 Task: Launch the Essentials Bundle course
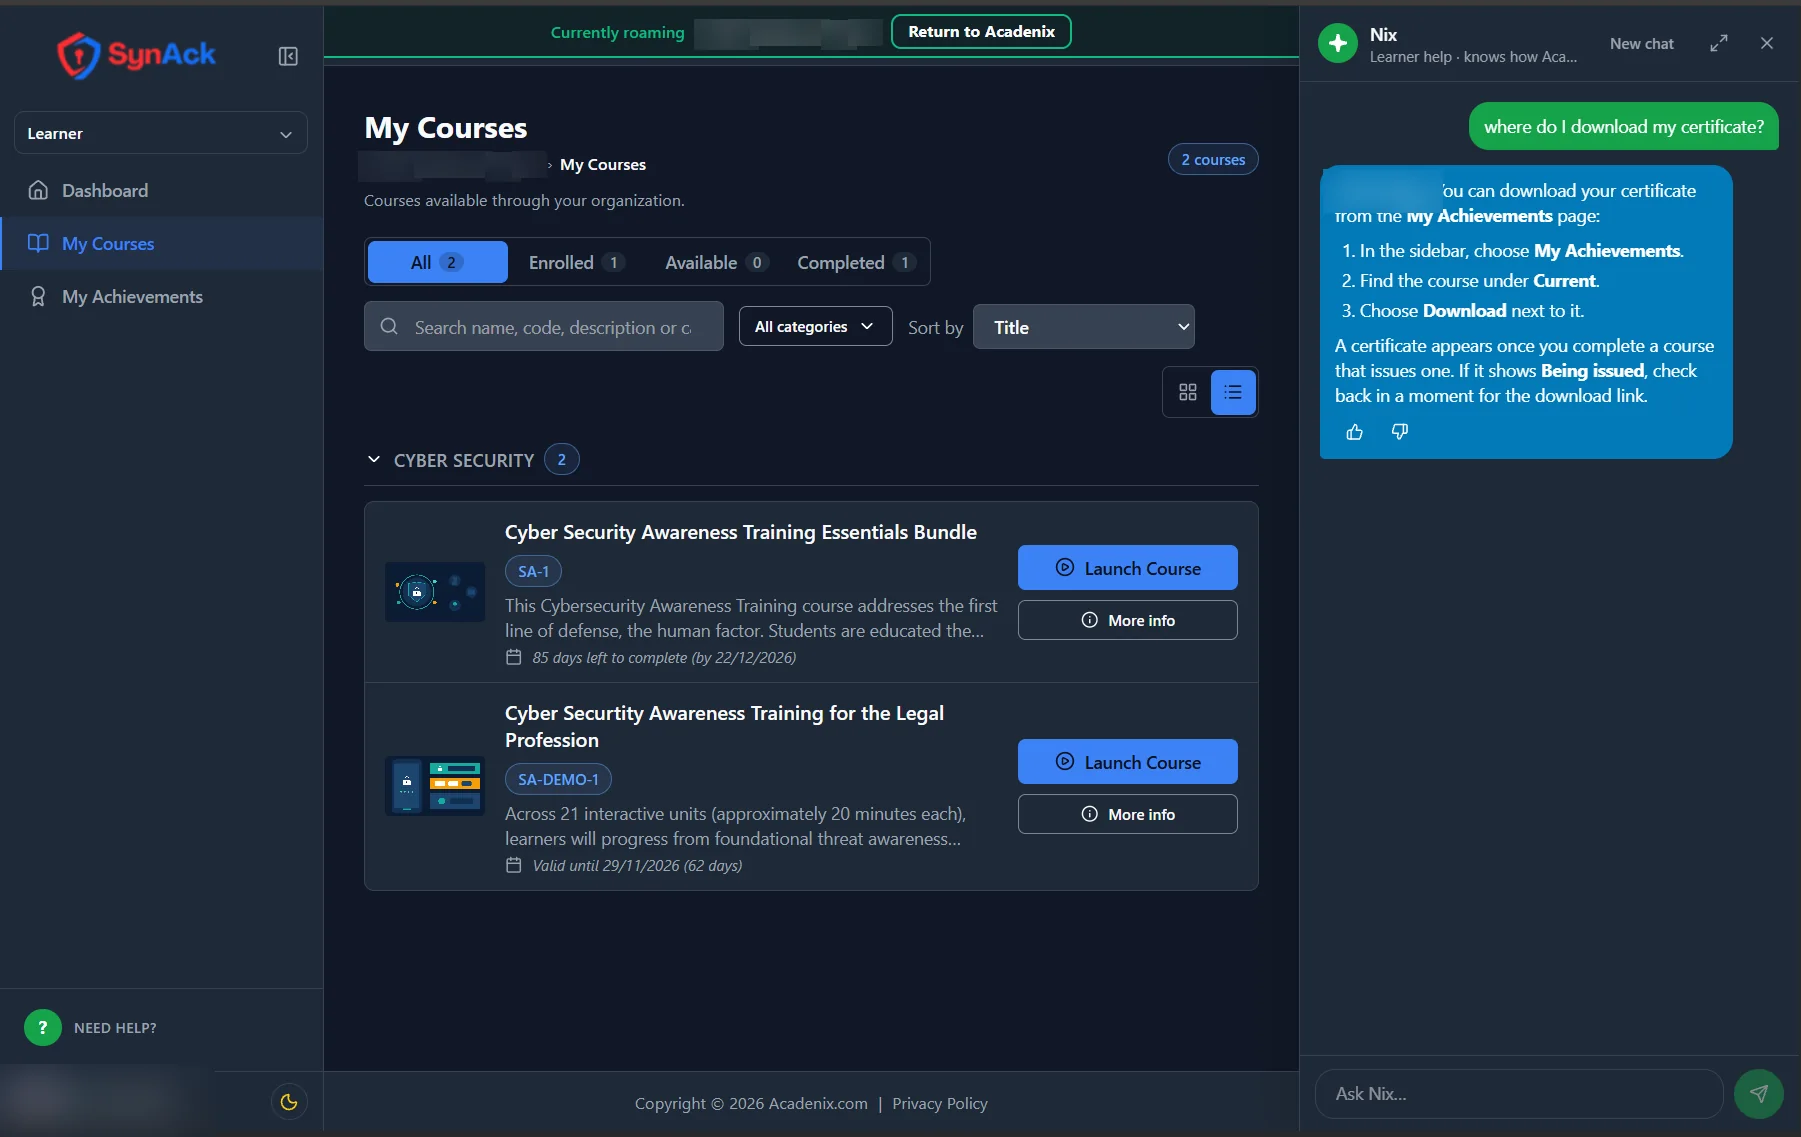click(1128, 568)
